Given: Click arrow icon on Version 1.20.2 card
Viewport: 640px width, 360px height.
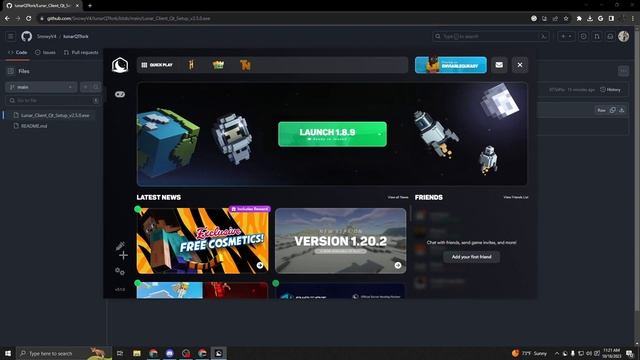Looking at the screenshot, I should (x=398, y=265).
